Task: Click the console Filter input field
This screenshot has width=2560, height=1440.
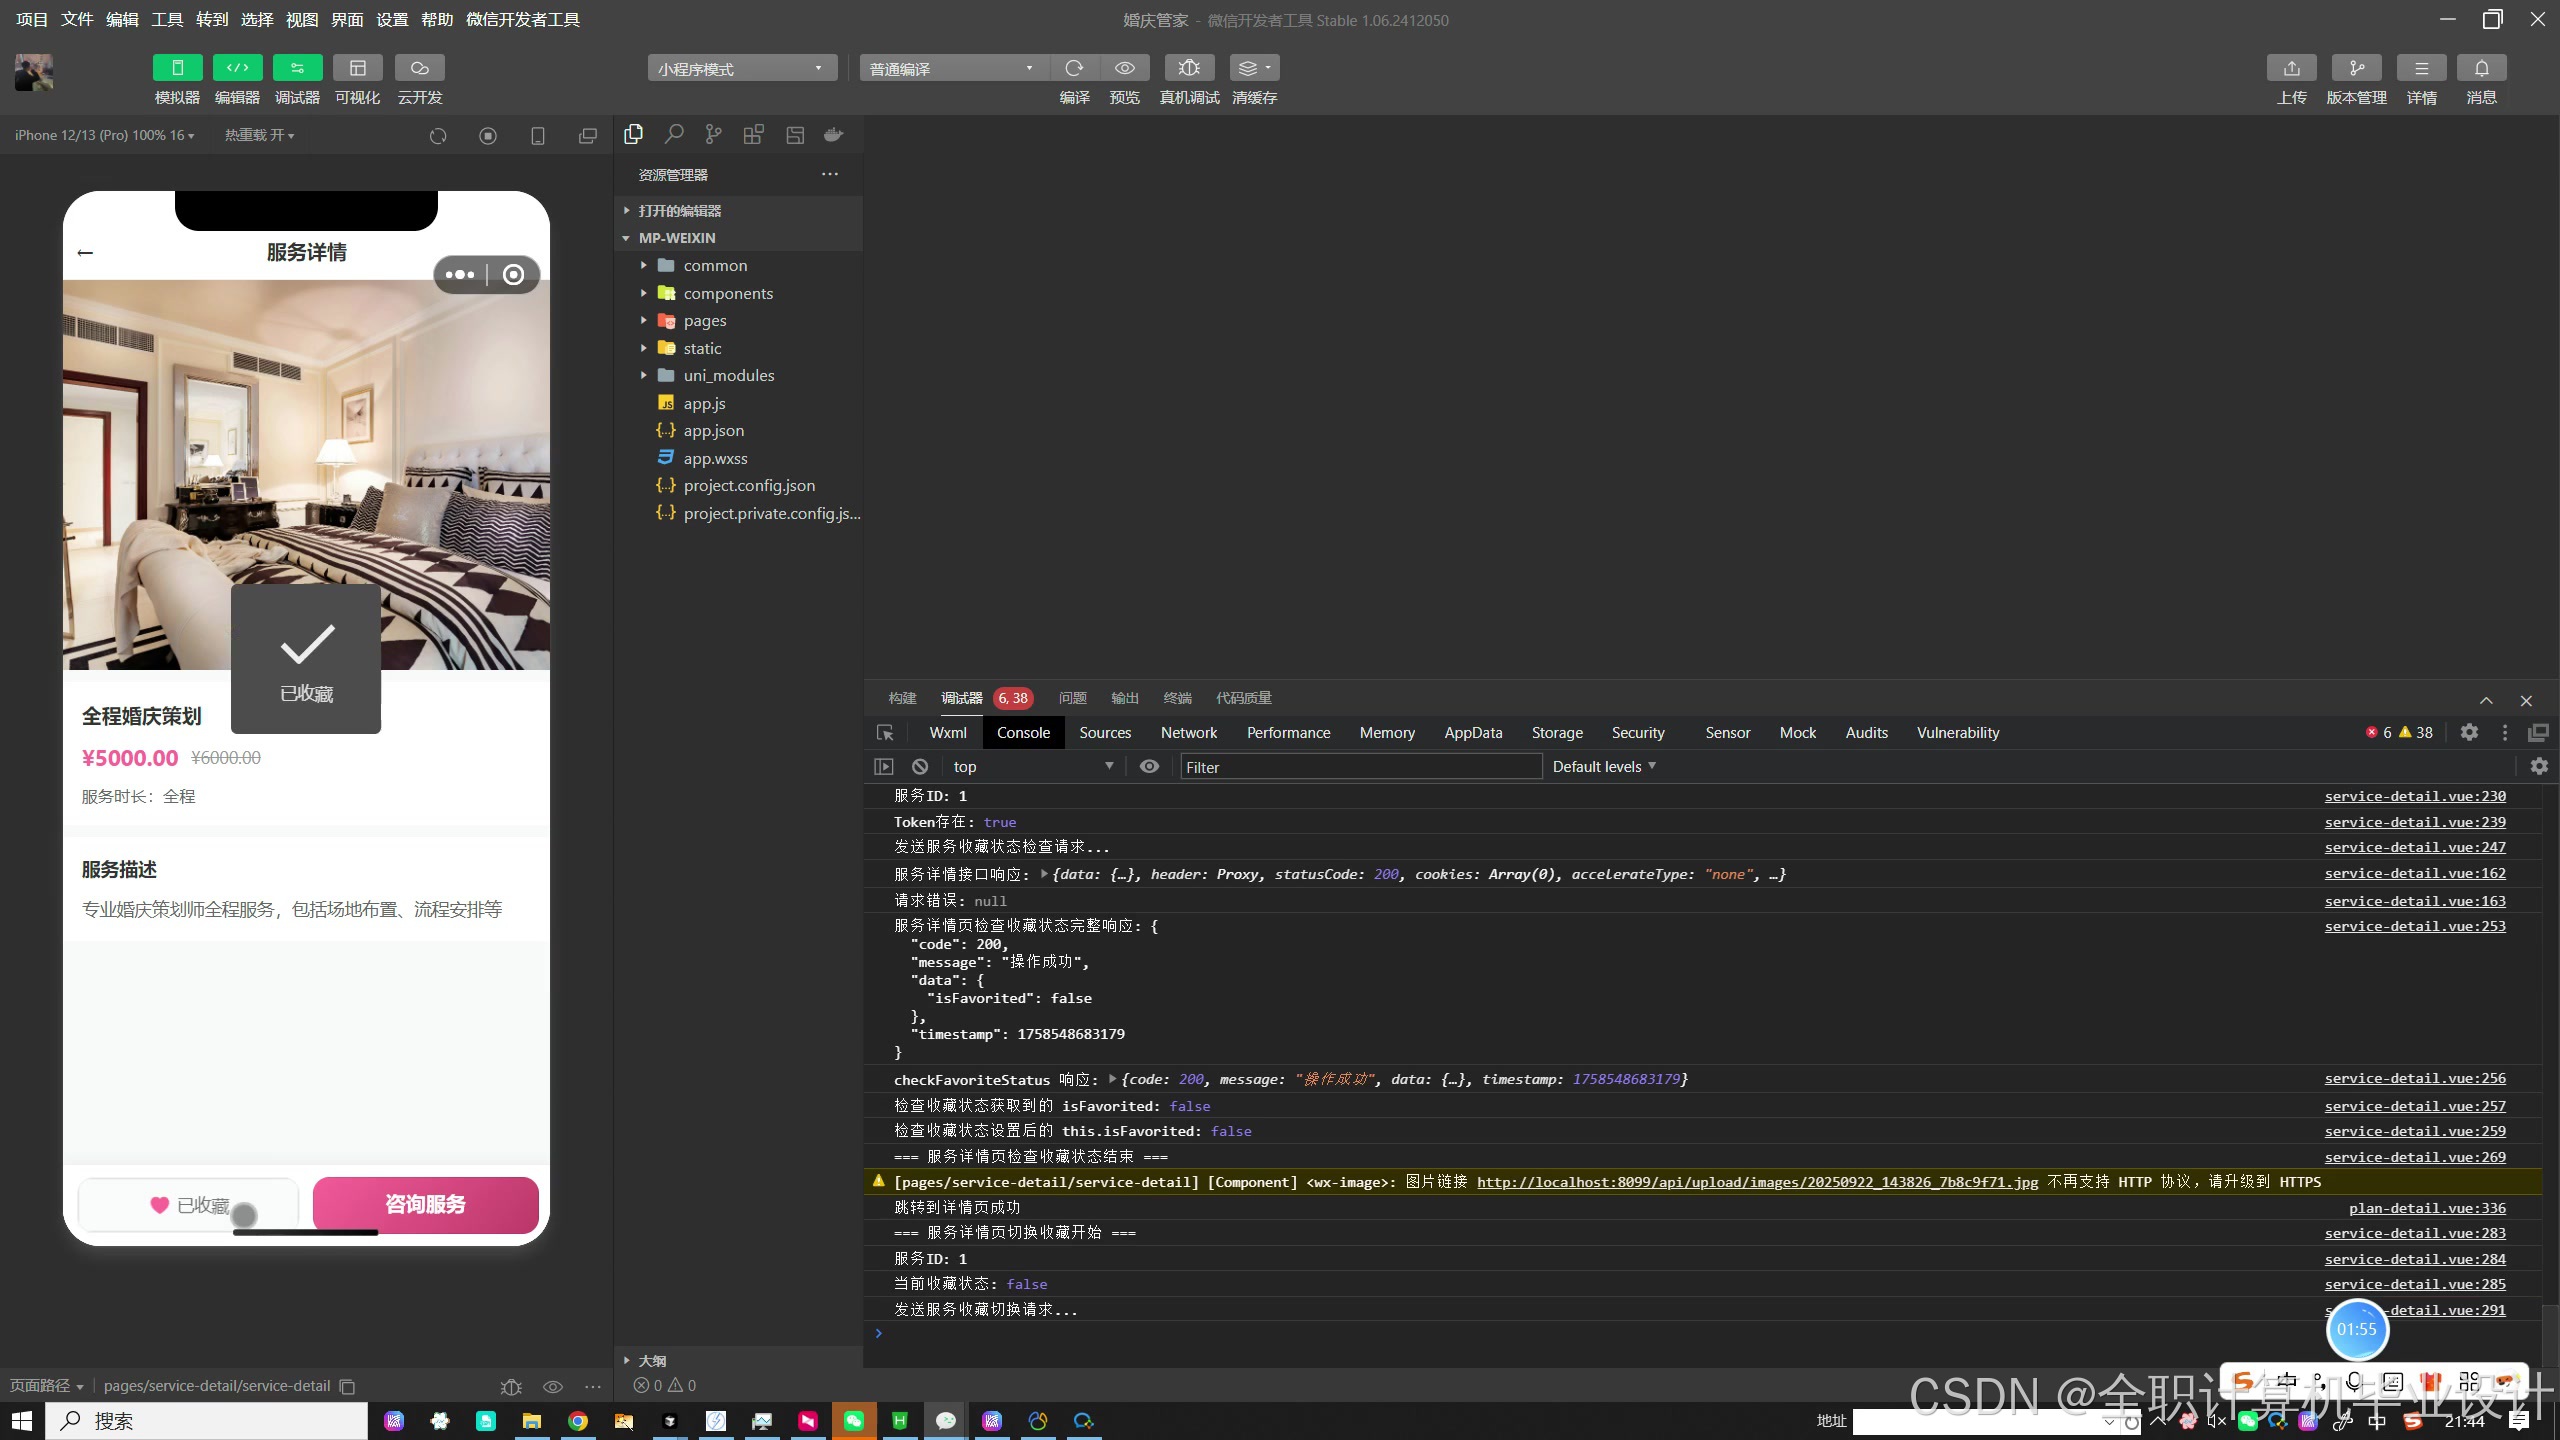Action: (x=1360, y=767)
